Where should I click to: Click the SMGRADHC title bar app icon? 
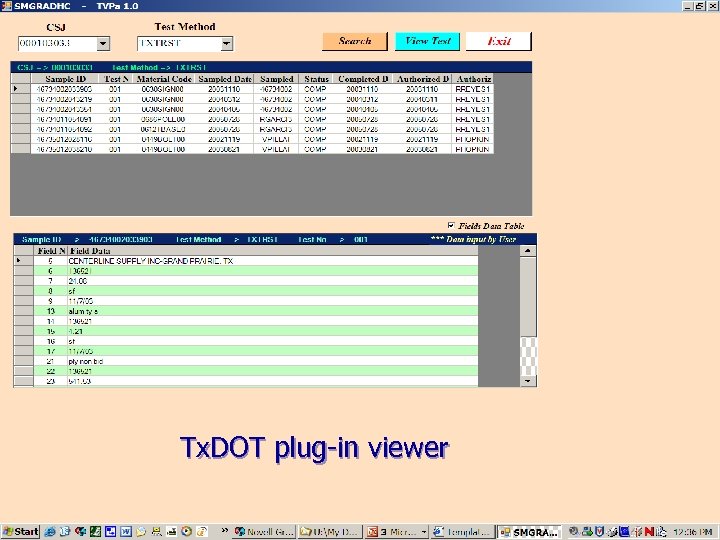pyautogui.click(x=6, y=6)
